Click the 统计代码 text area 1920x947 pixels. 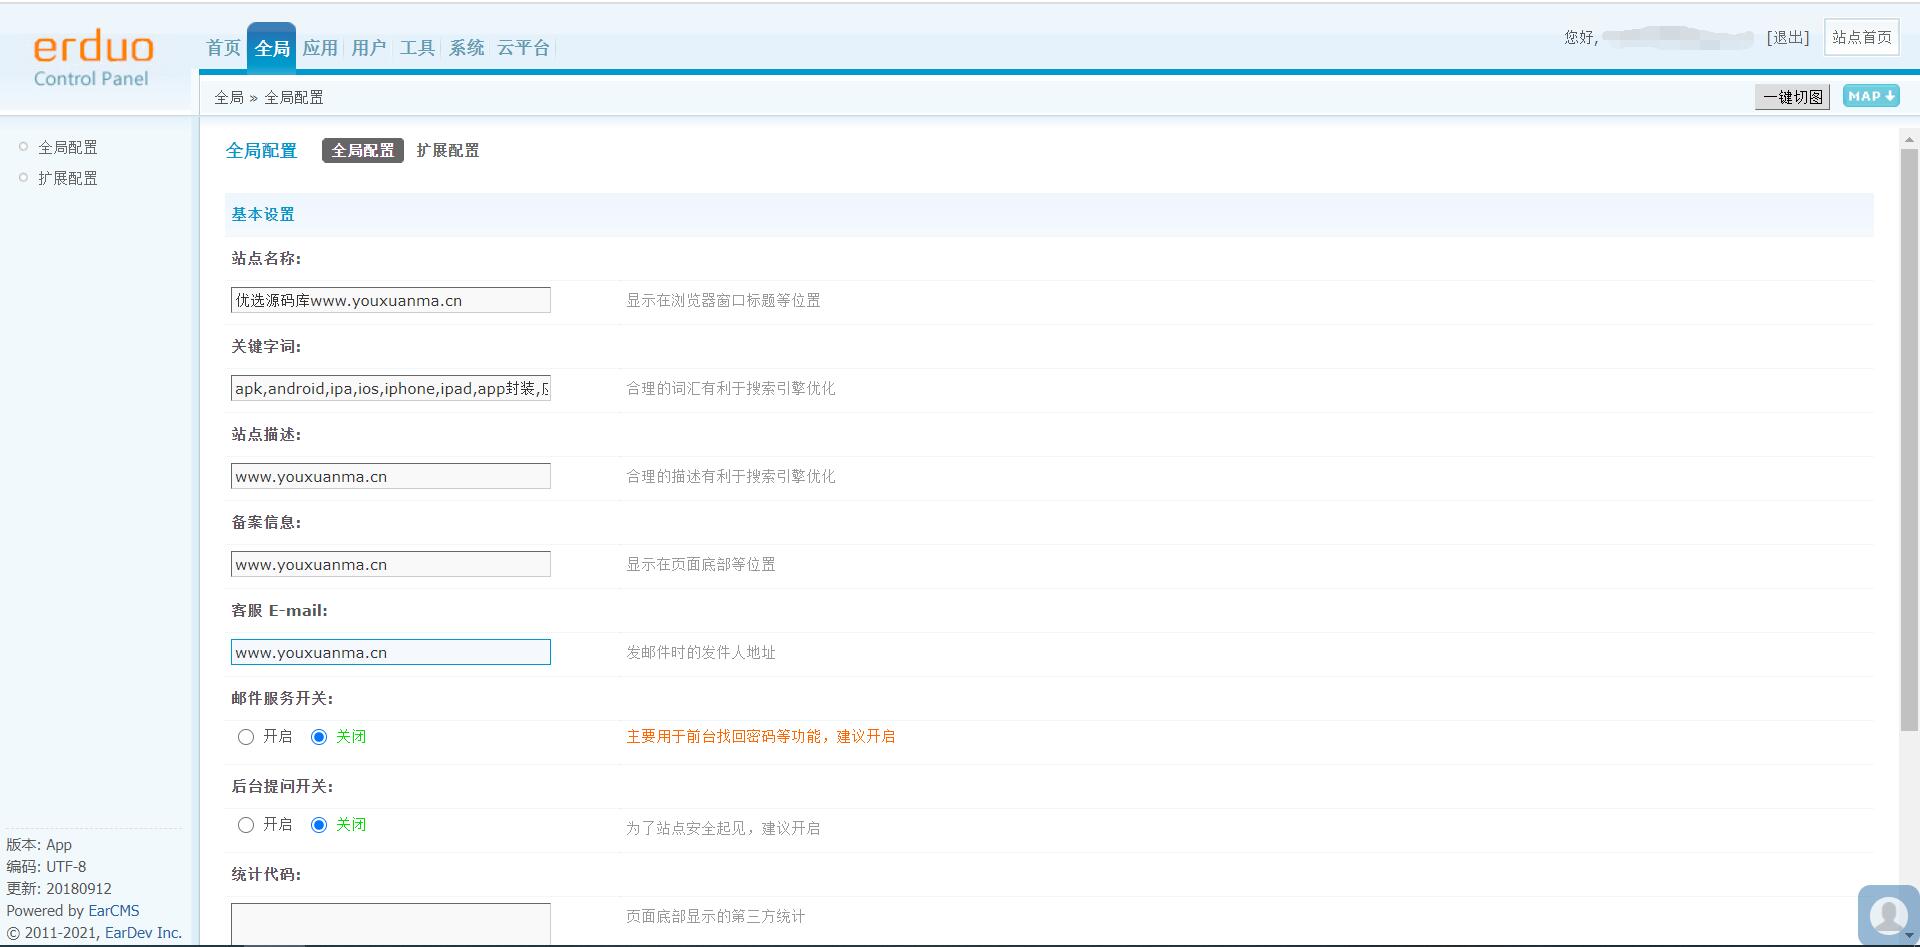[x=390, y=924]
